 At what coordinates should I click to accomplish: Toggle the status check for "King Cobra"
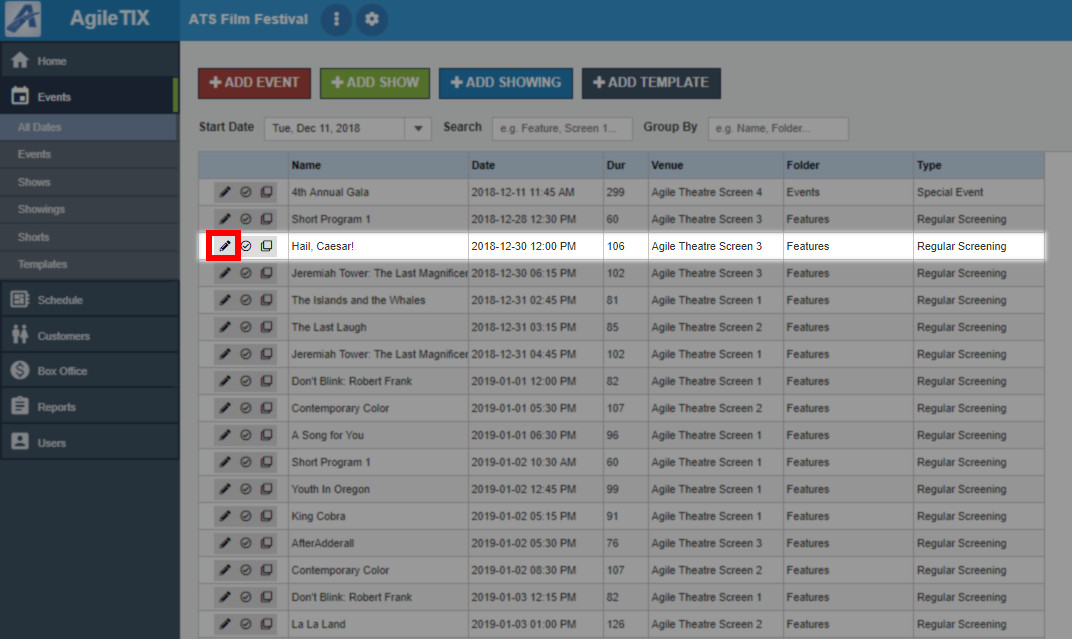pyautogui.click(x=246, y=516)
